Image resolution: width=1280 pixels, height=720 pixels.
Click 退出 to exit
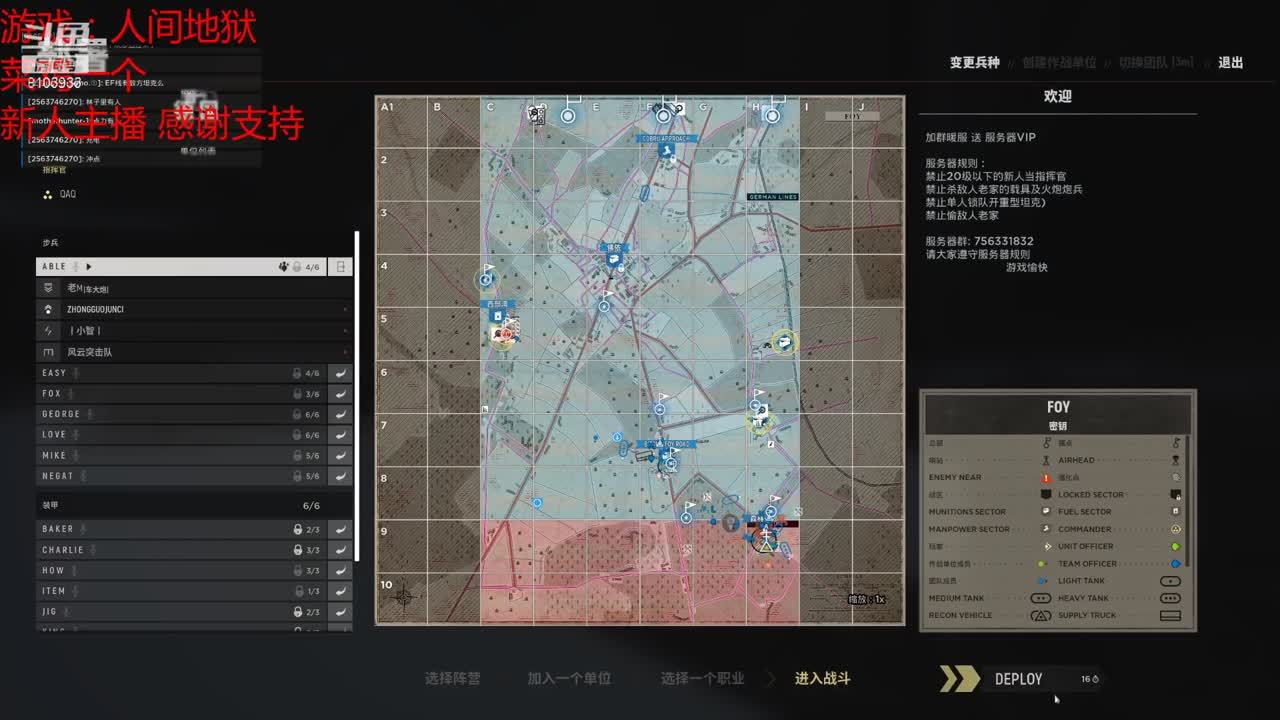[x=1231, y=62]
